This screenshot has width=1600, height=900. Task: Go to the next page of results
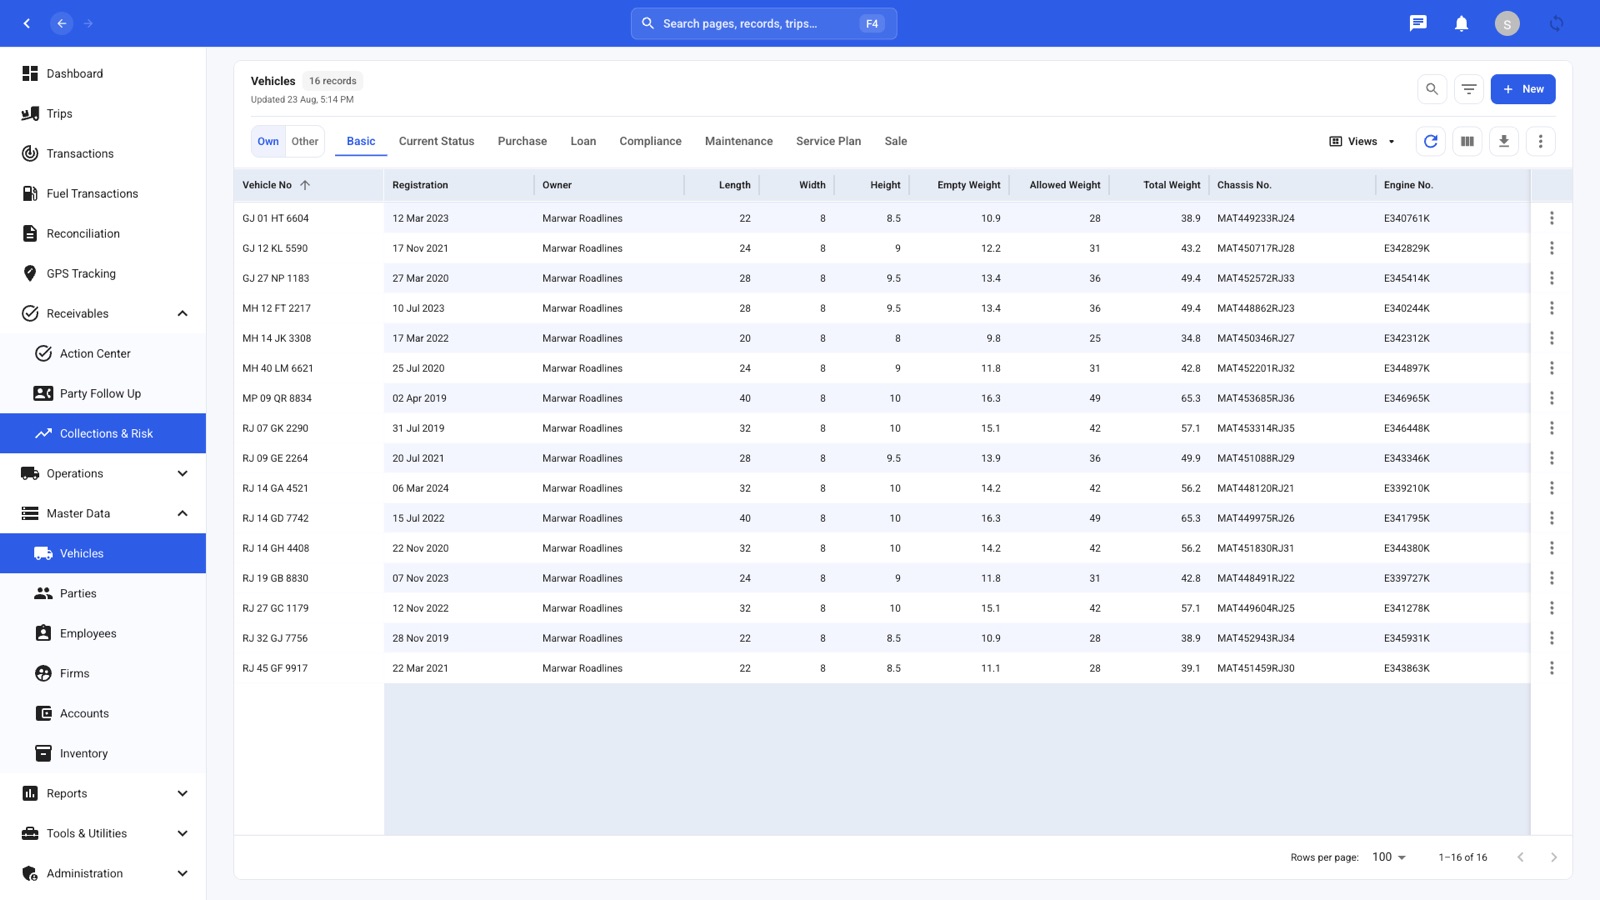tap(1553, 857)
